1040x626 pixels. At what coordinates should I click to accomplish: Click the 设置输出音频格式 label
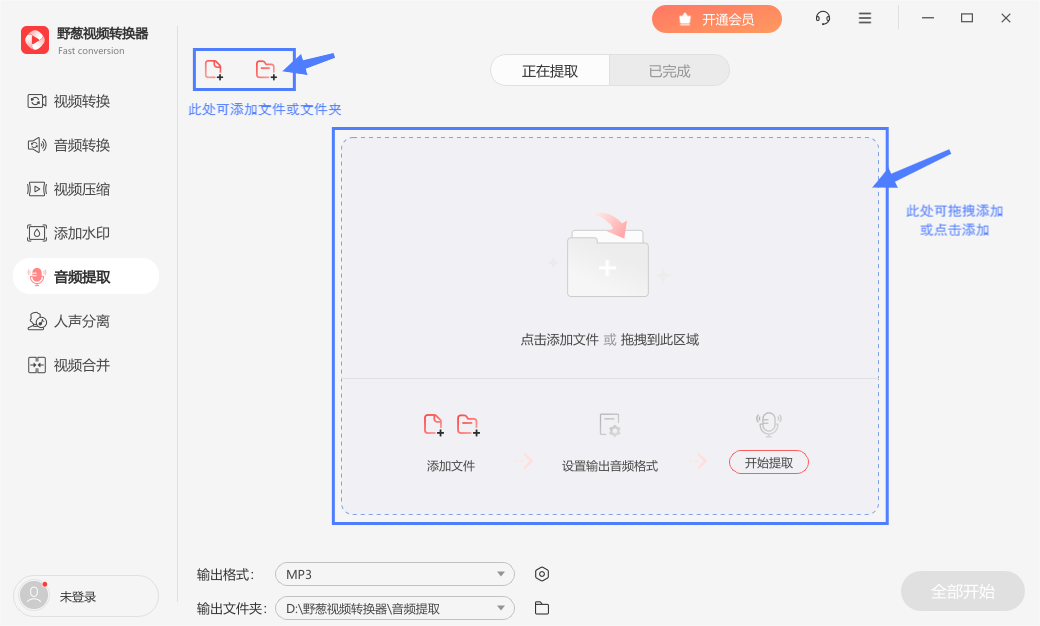610,466
